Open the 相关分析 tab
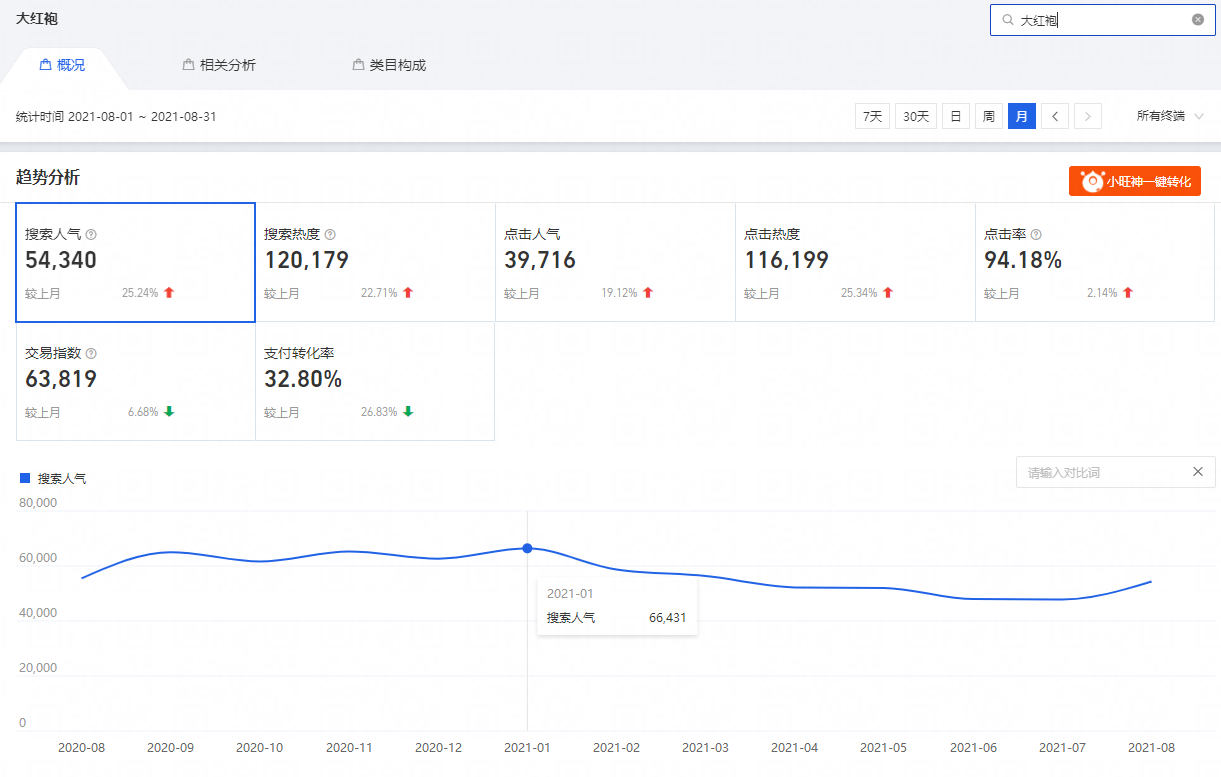 point(219,65)
